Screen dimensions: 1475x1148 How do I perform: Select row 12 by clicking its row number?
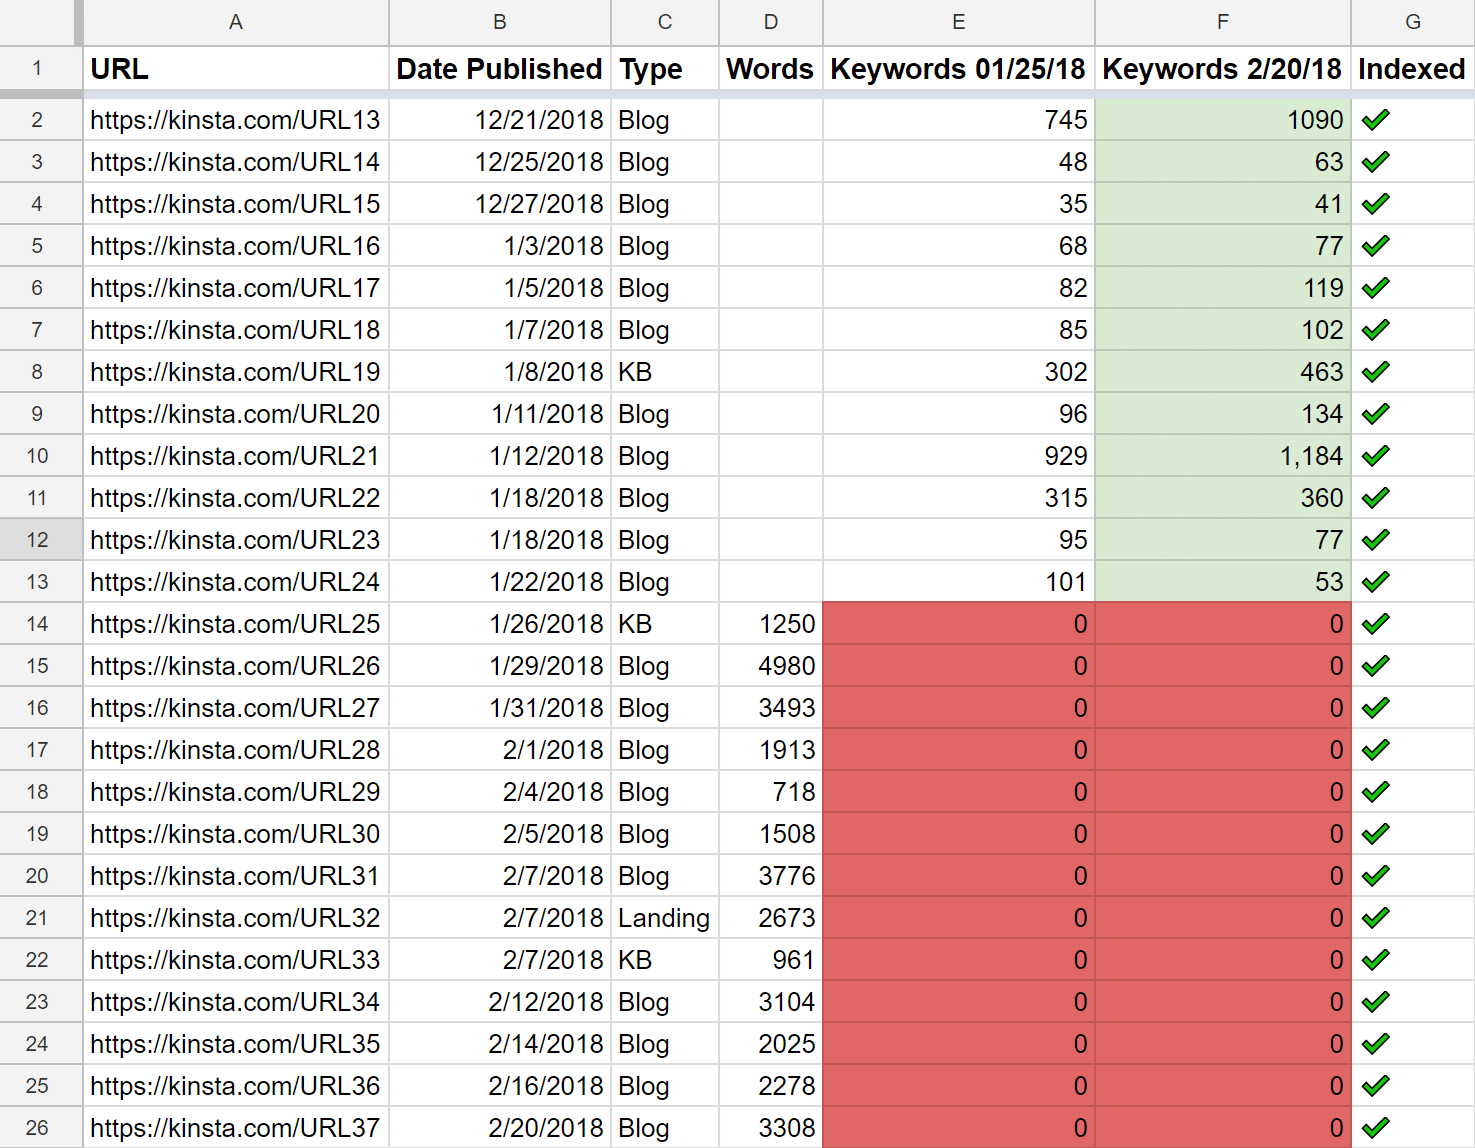pos(38,539)
